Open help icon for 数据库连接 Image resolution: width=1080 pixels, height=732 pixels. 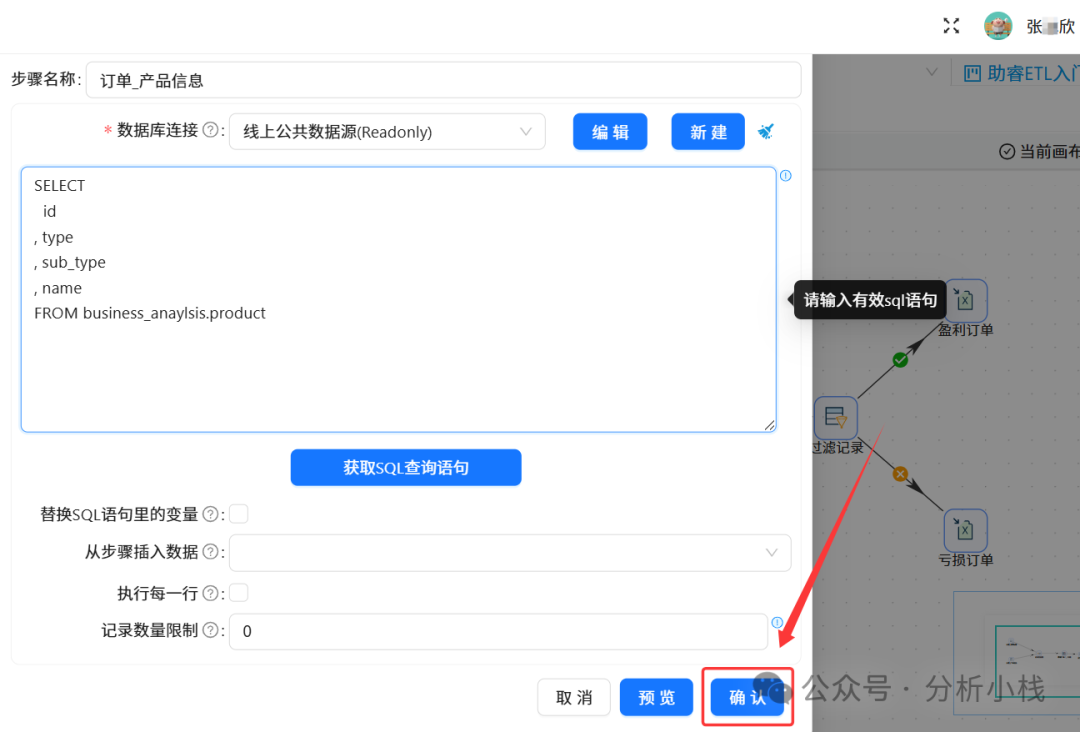(211, 130)
